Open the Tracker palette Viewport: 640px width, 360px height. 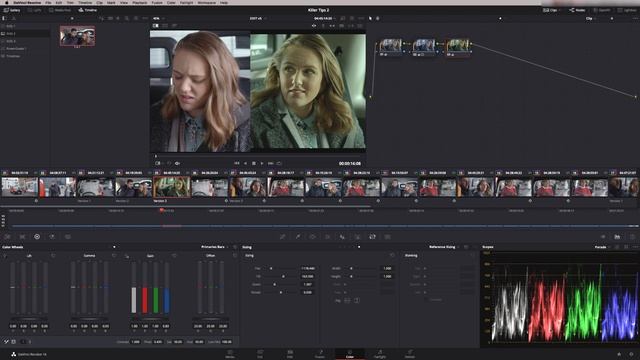tap(327, 237)
